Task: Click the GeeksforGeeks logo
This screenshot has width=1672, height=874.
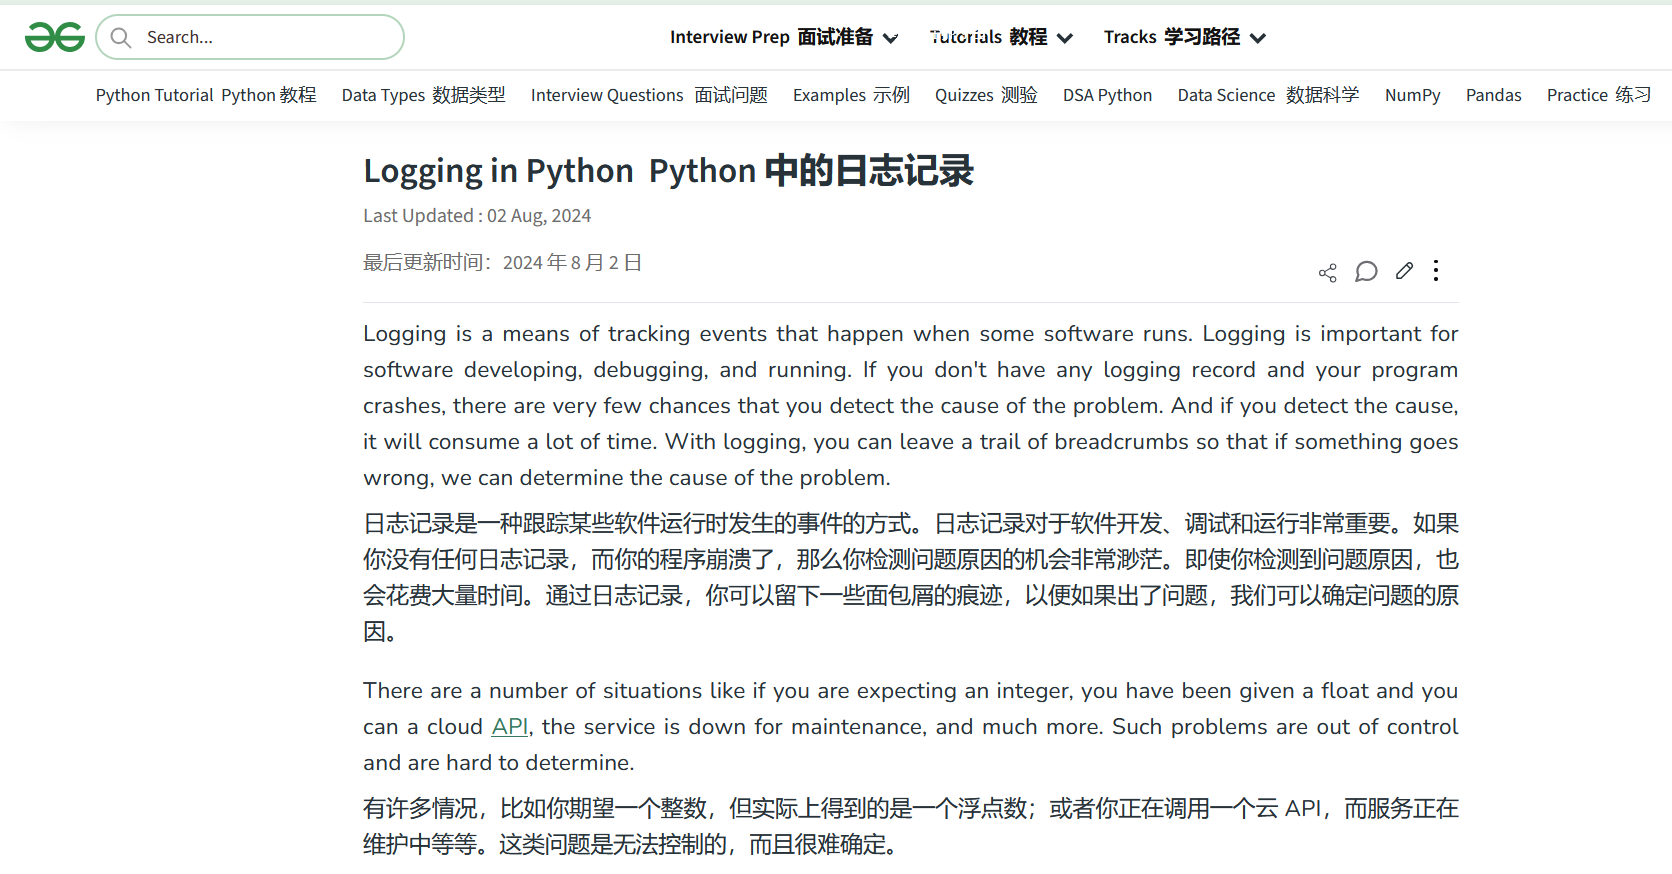Action: pos(55,37)
